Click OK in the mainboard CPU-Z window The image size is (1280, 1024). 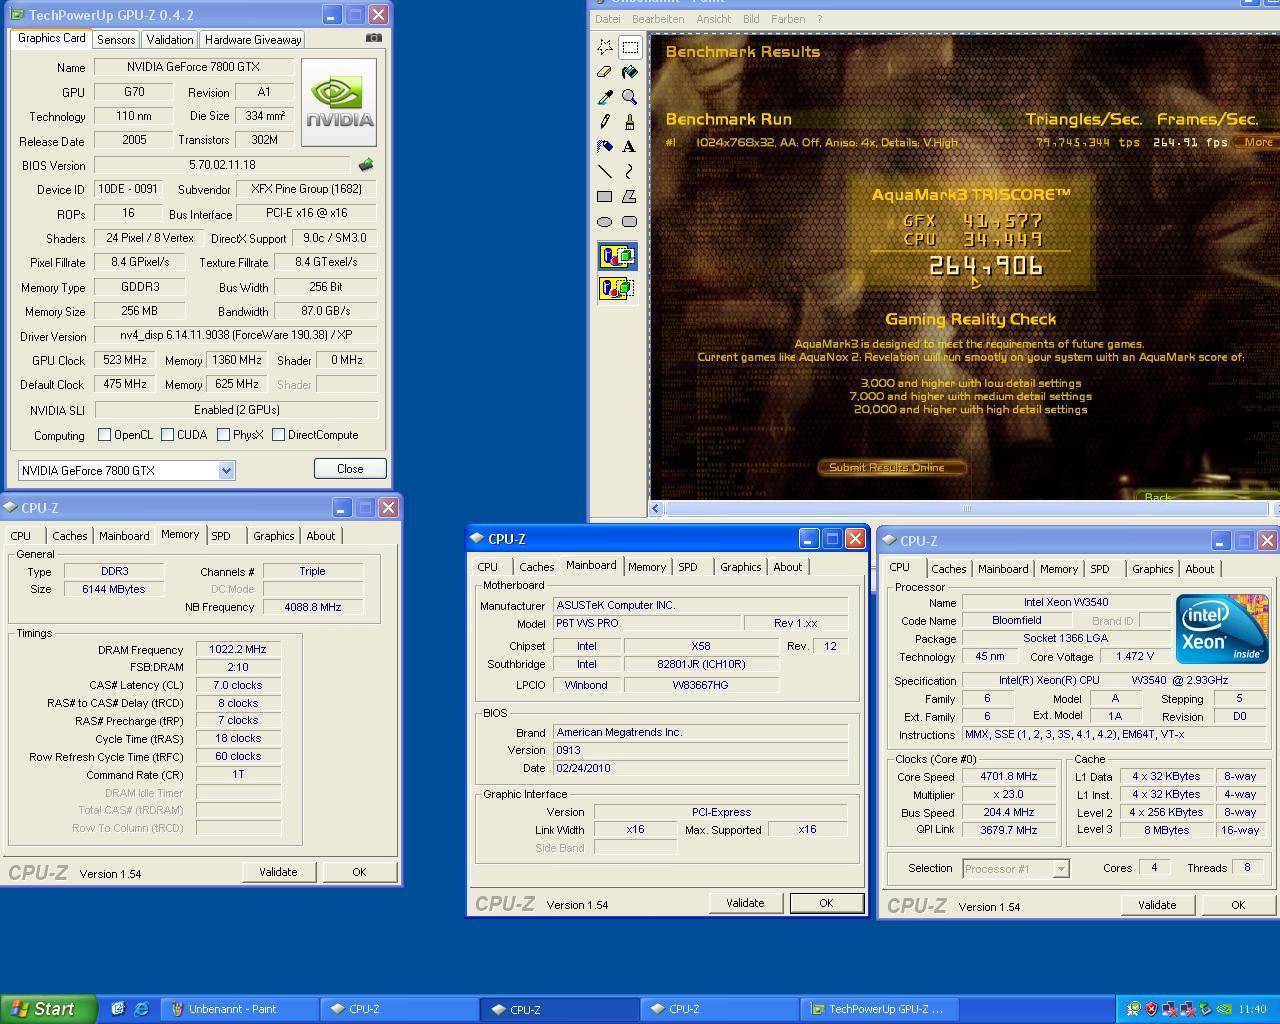826,903
